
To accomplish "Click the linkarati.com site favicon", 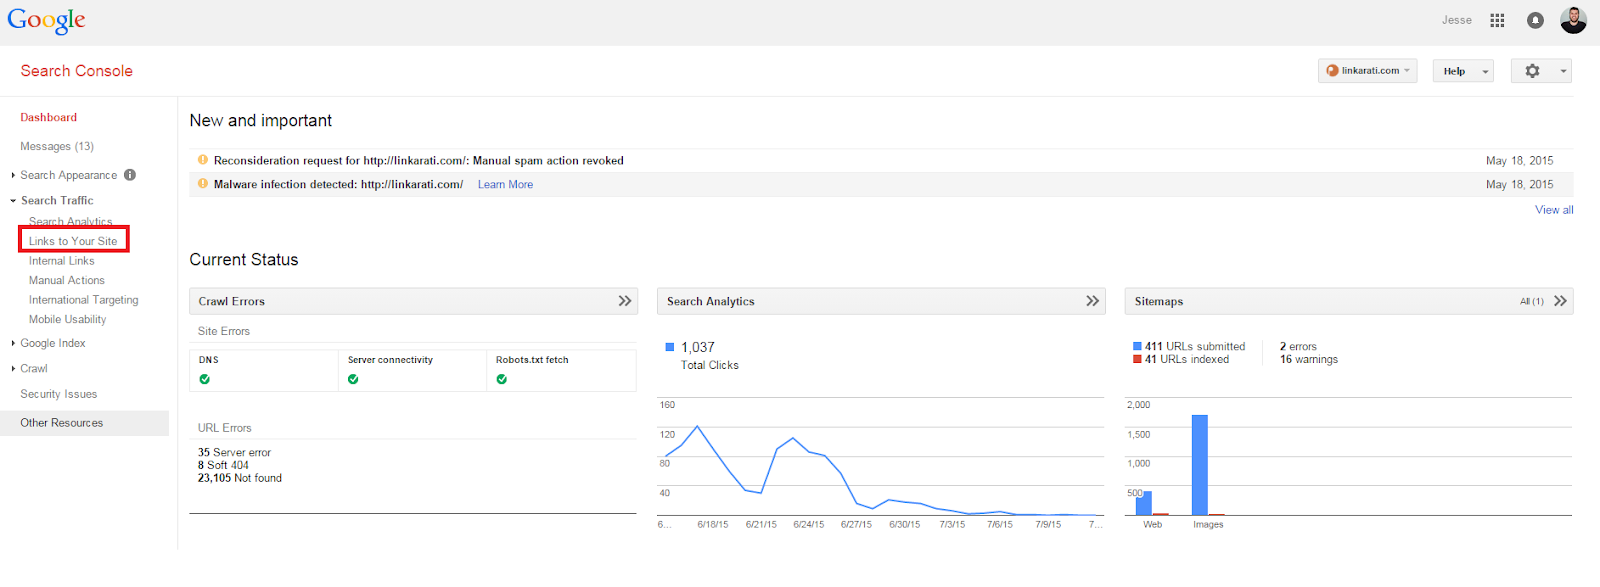I will tap(1332, 71).
